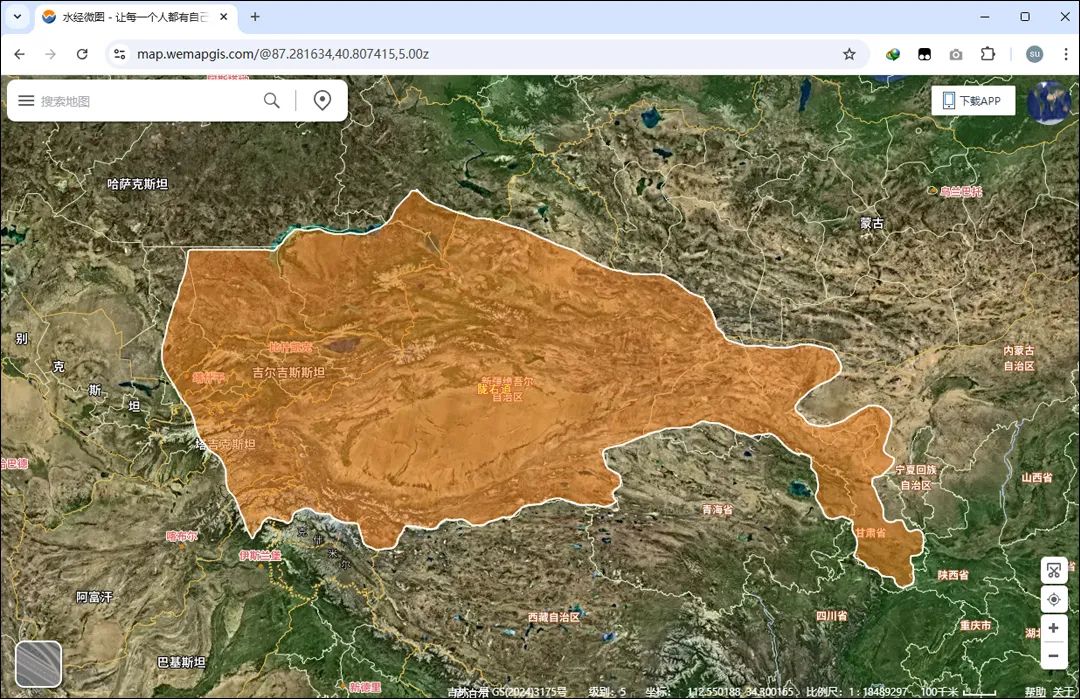Image resolution: width=1080 pixels, height=699 pixels.
Task: Click the location pin icon
Action: pos(322,101)
